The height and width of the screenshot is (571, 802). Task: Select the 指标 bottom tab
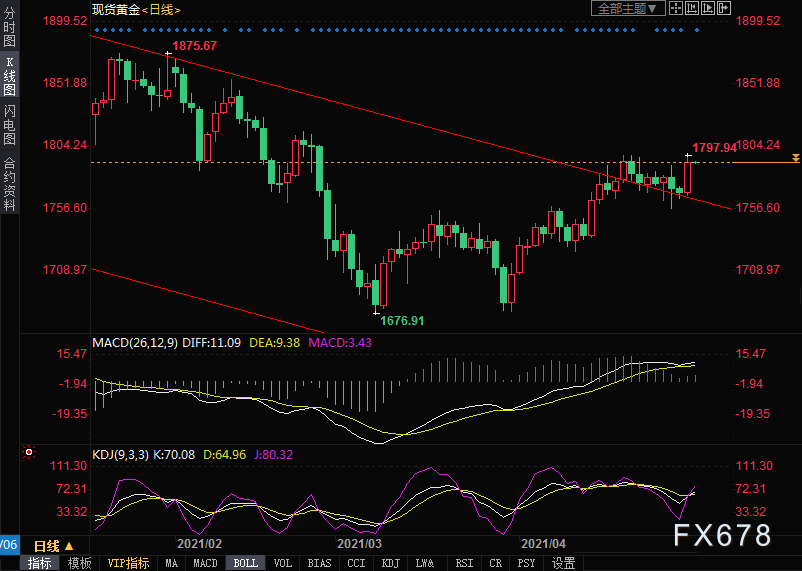[x=39, y=563]
